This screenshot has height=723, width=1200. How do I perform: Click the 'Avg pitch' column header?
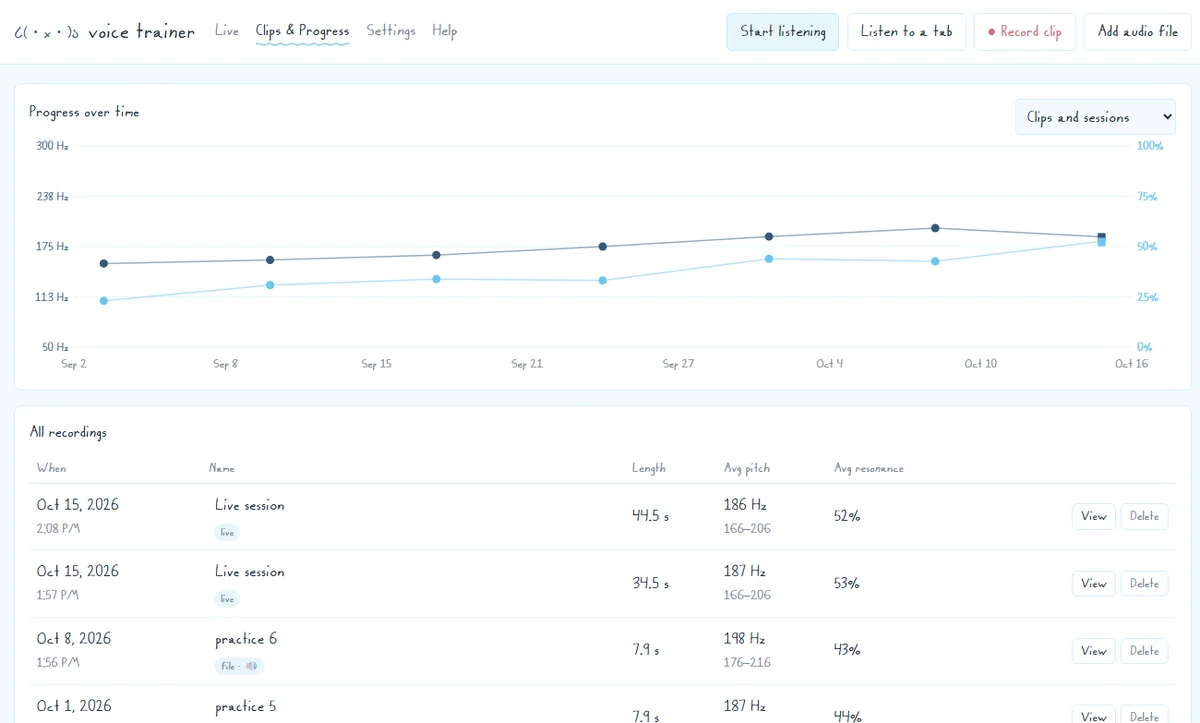pos(747,468)
